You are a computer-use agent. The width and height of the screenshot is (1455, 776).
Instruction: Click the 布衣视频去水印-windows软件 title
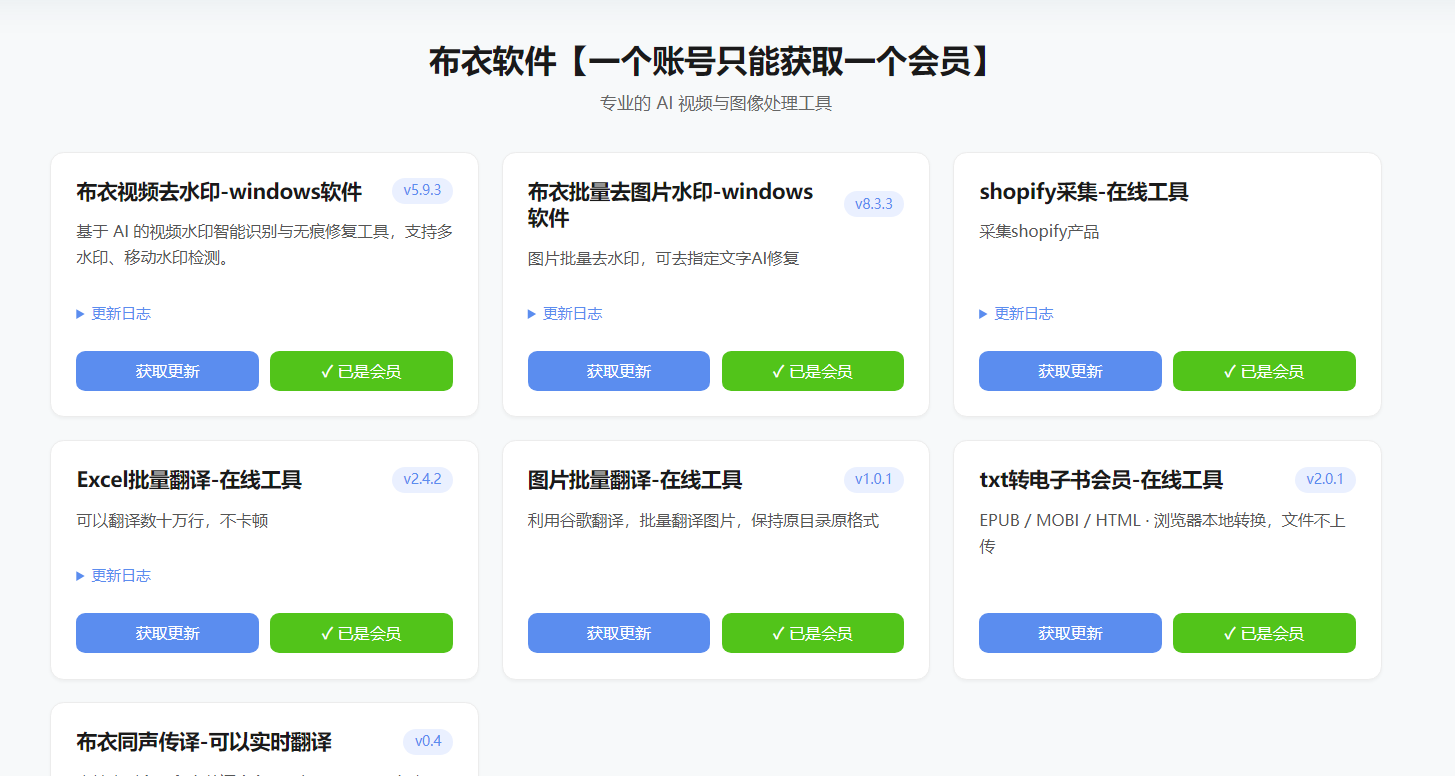point(219,191)
